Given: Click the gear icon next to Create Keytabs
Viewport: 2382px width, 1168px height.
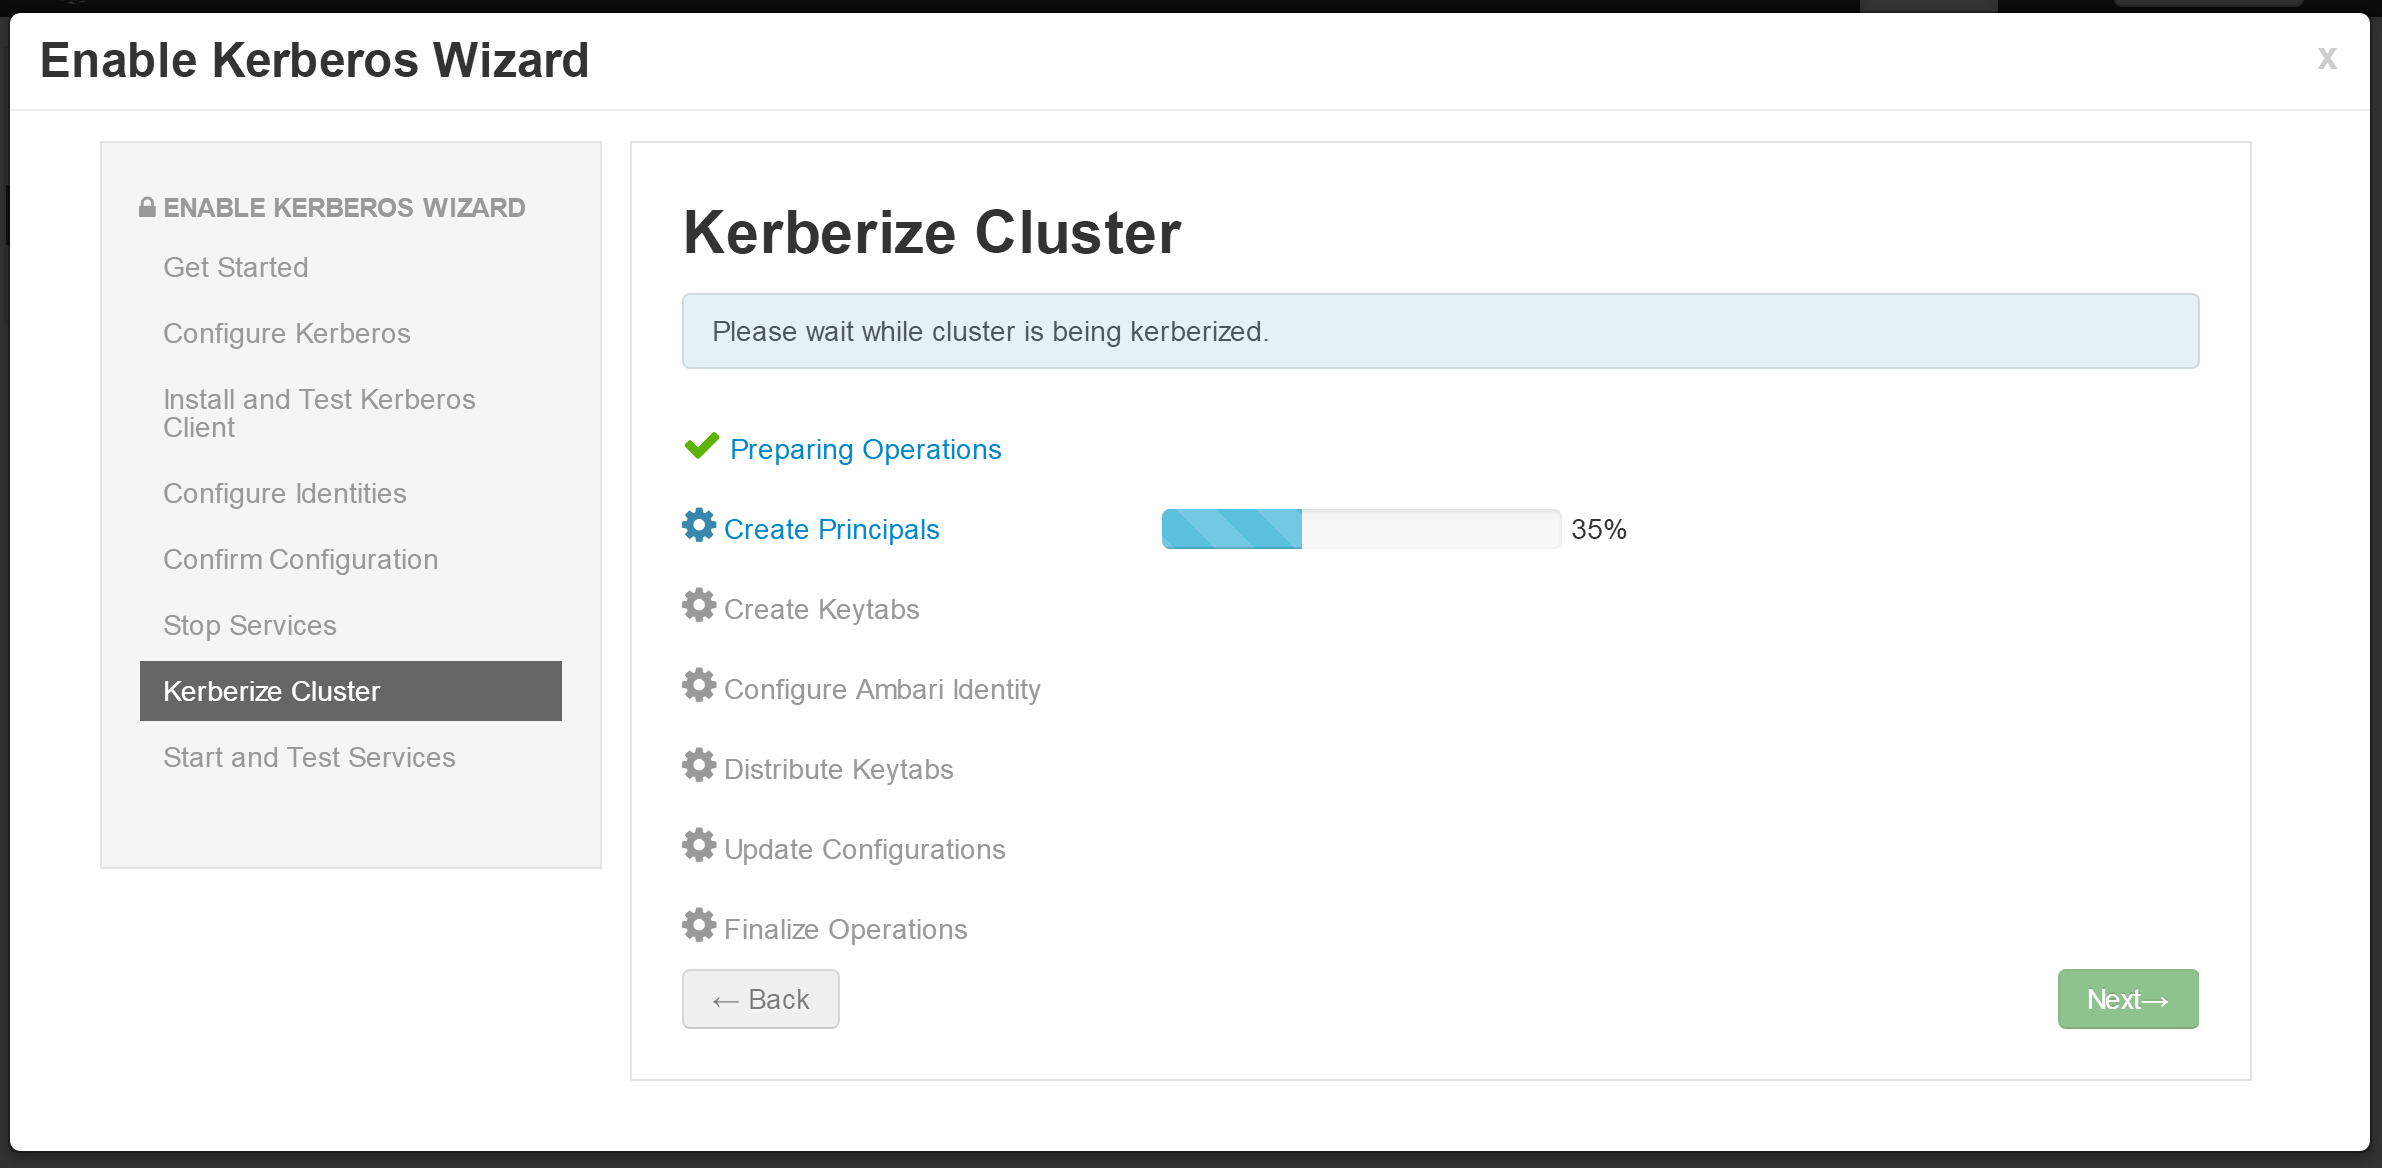Looking at the screenshot, I should coord(699,605).
